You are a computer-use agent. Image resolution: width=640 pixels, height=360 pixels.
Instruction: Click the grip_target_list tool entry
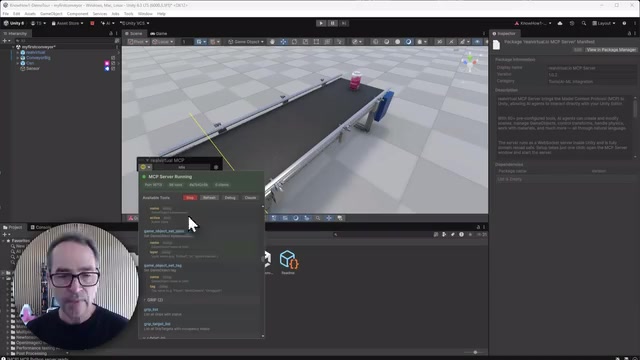point(157,324)
